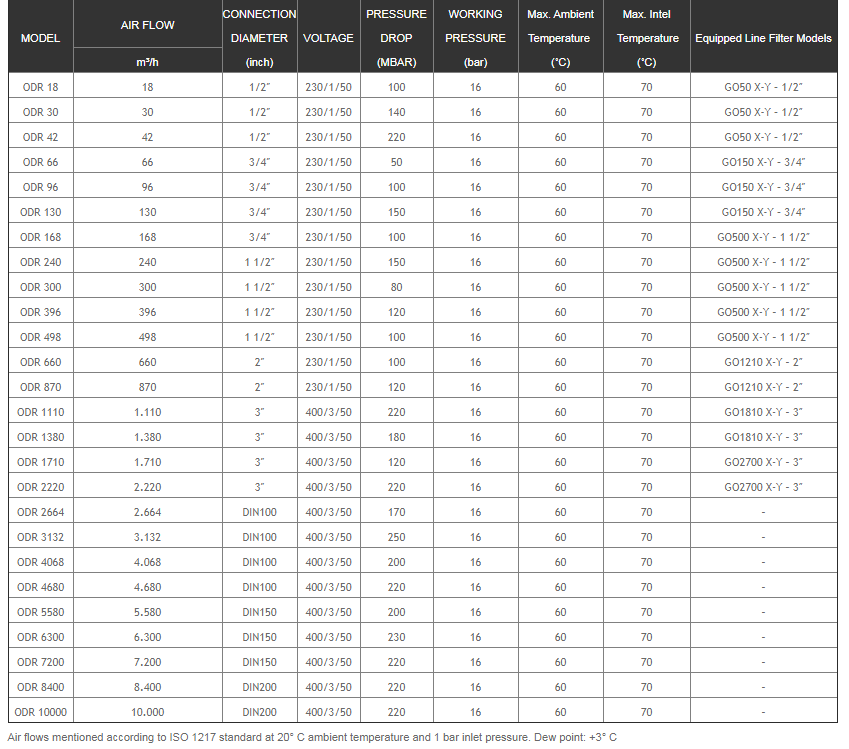
Task: Click the pressure drop value 250
Action: point(396,537)
